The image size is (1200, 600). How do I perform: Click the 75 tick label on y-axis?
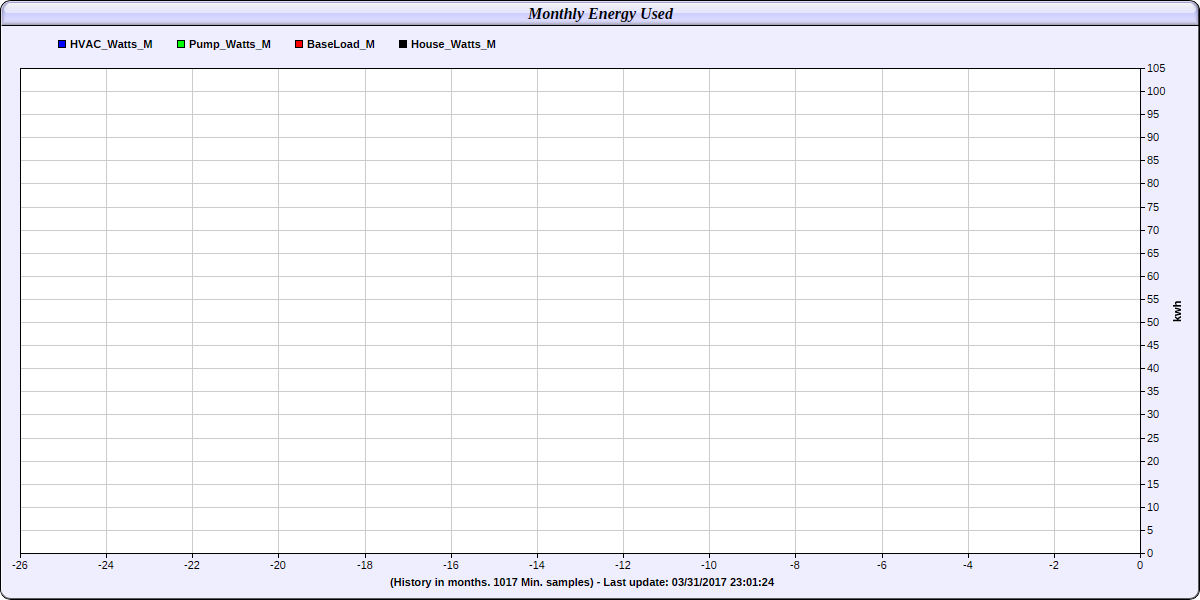pos(1153,207)
